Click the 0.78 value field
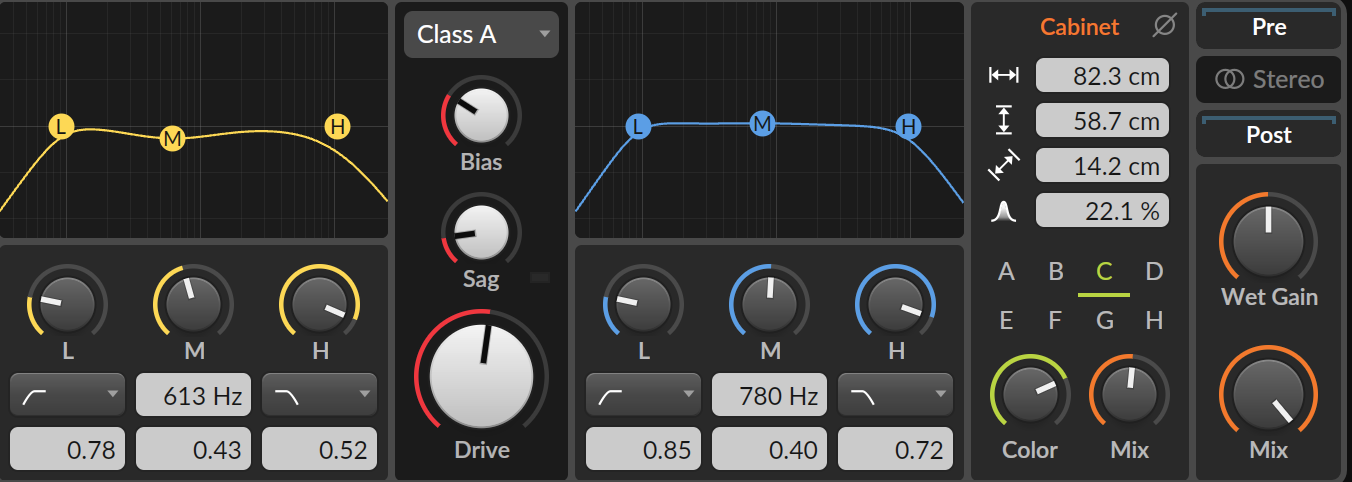The width and height of the screenshot is (1352, 482). point(67,449)
